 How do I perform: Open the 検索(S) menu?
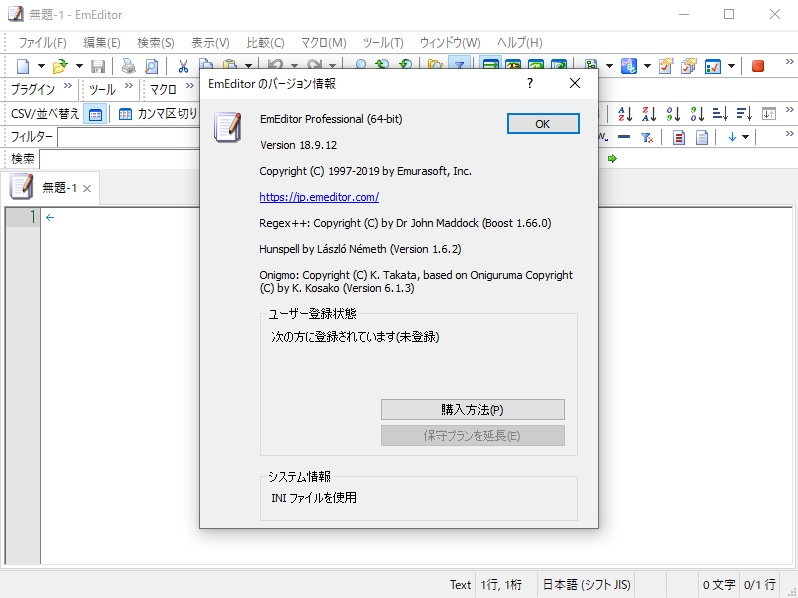tap(156, 43)
